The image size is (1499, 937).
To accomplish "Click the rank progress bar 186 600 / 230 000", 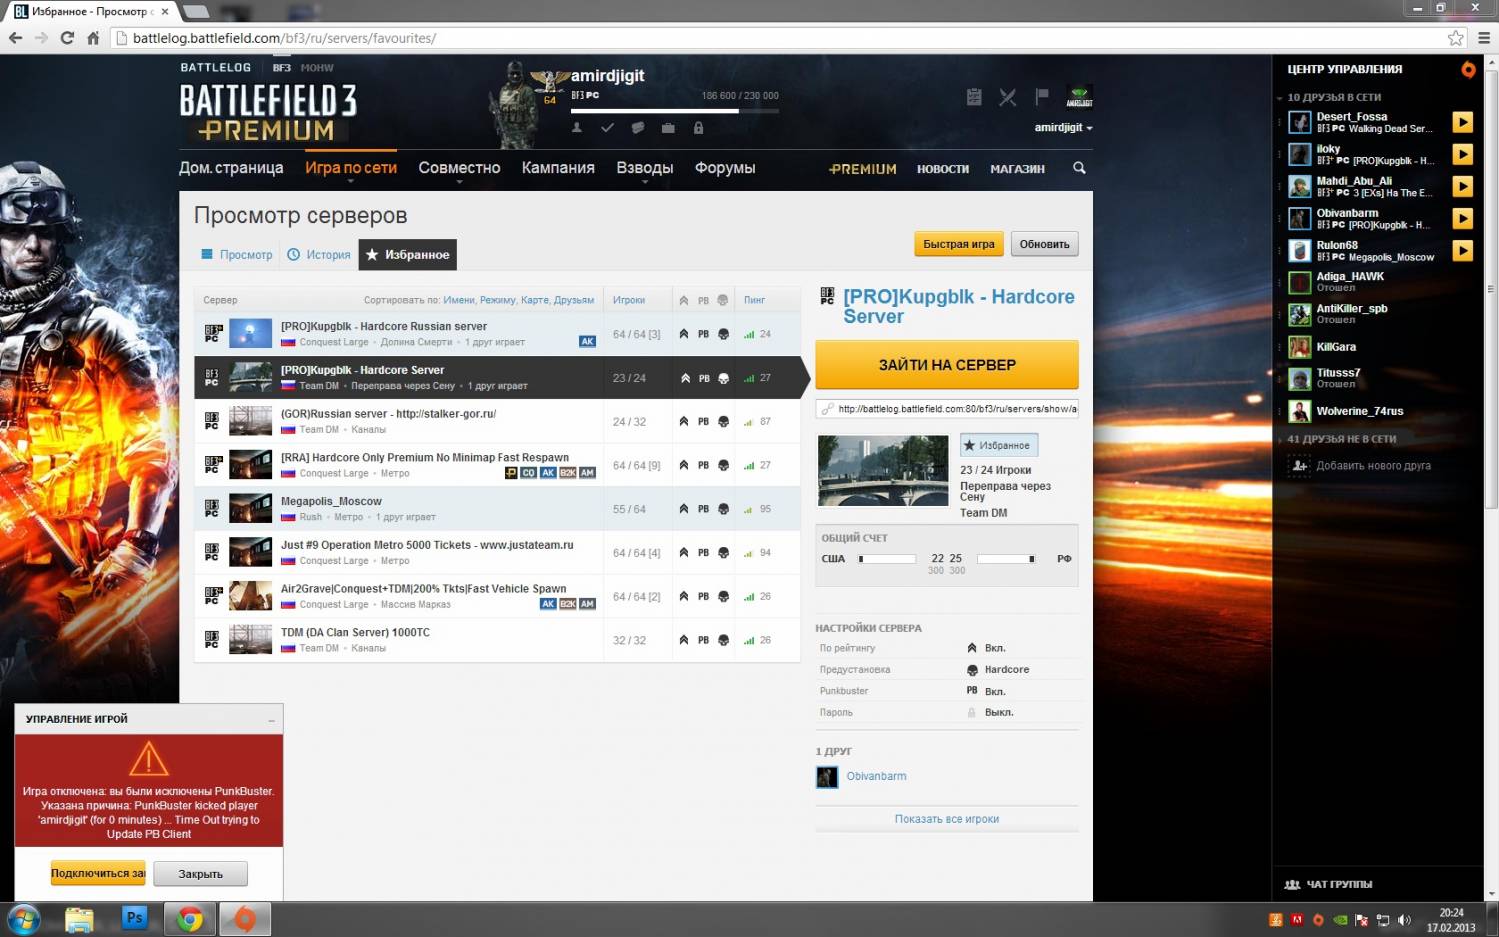I will pos(675,110).
